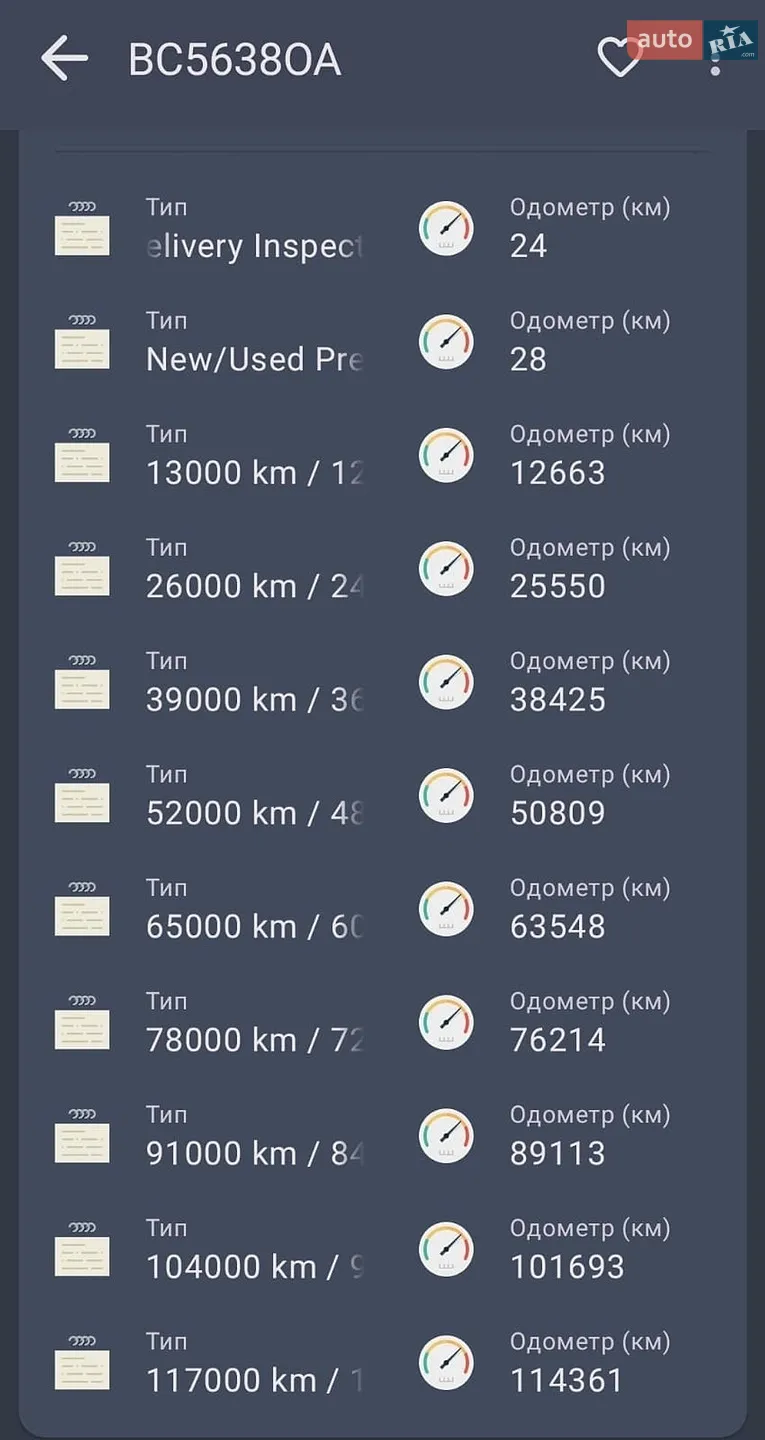Screen dimensions: 765x1440
Task: Click the odometer gauge icon showing 12663 km
Action: (x=446, y=455)
